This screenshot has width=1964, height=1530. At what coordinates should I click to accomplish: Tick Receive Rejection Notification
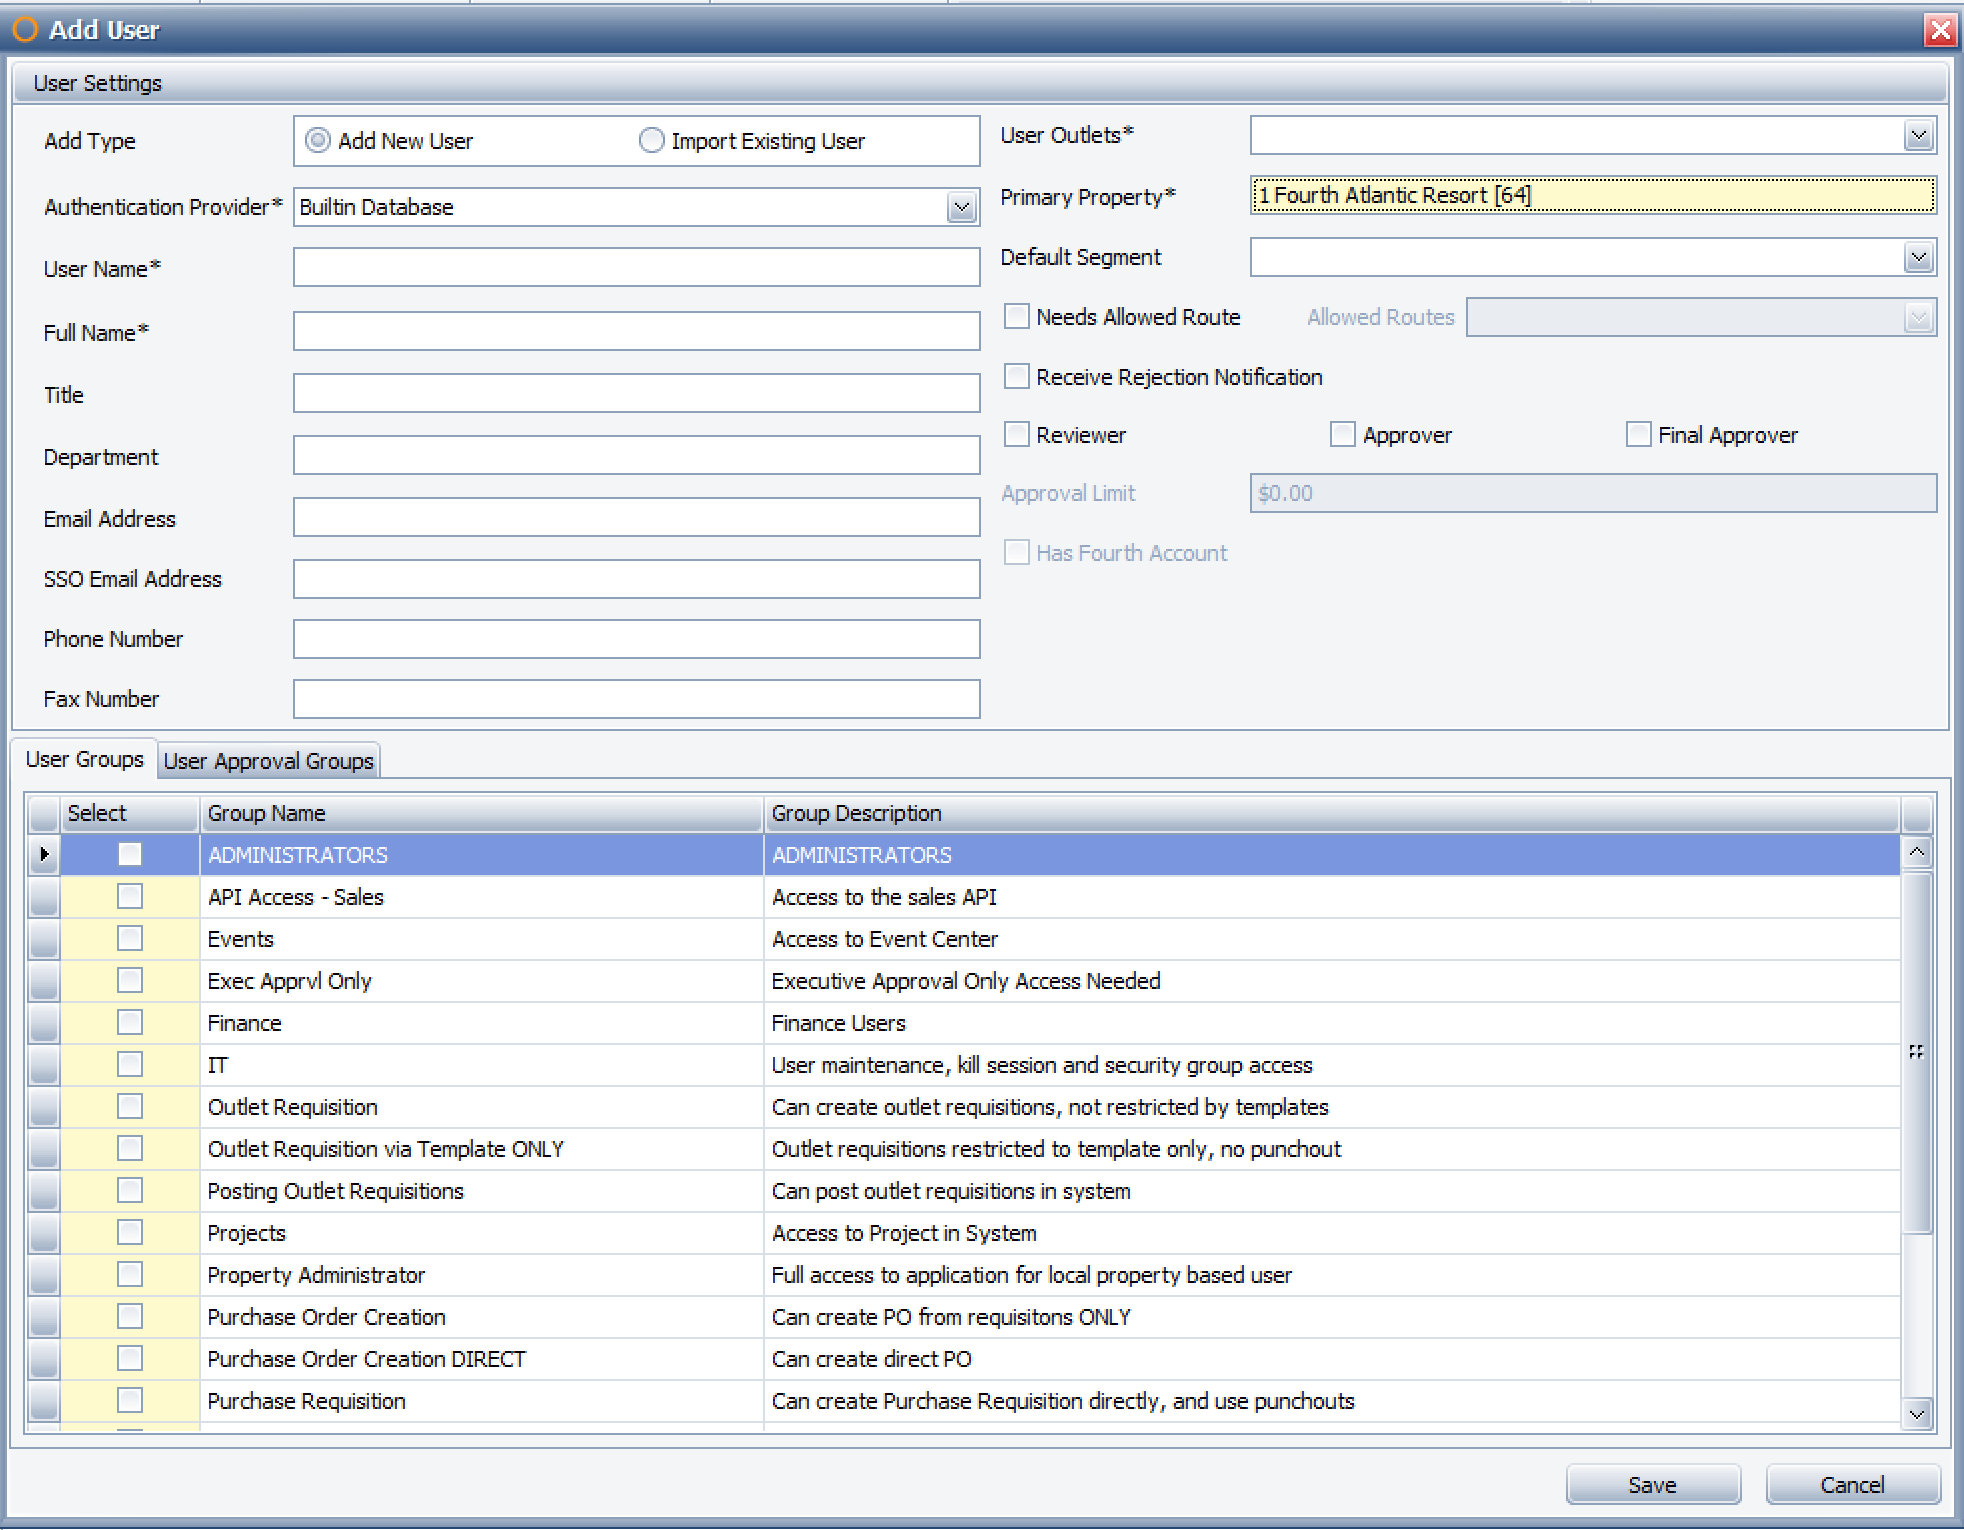(1016, 377)
